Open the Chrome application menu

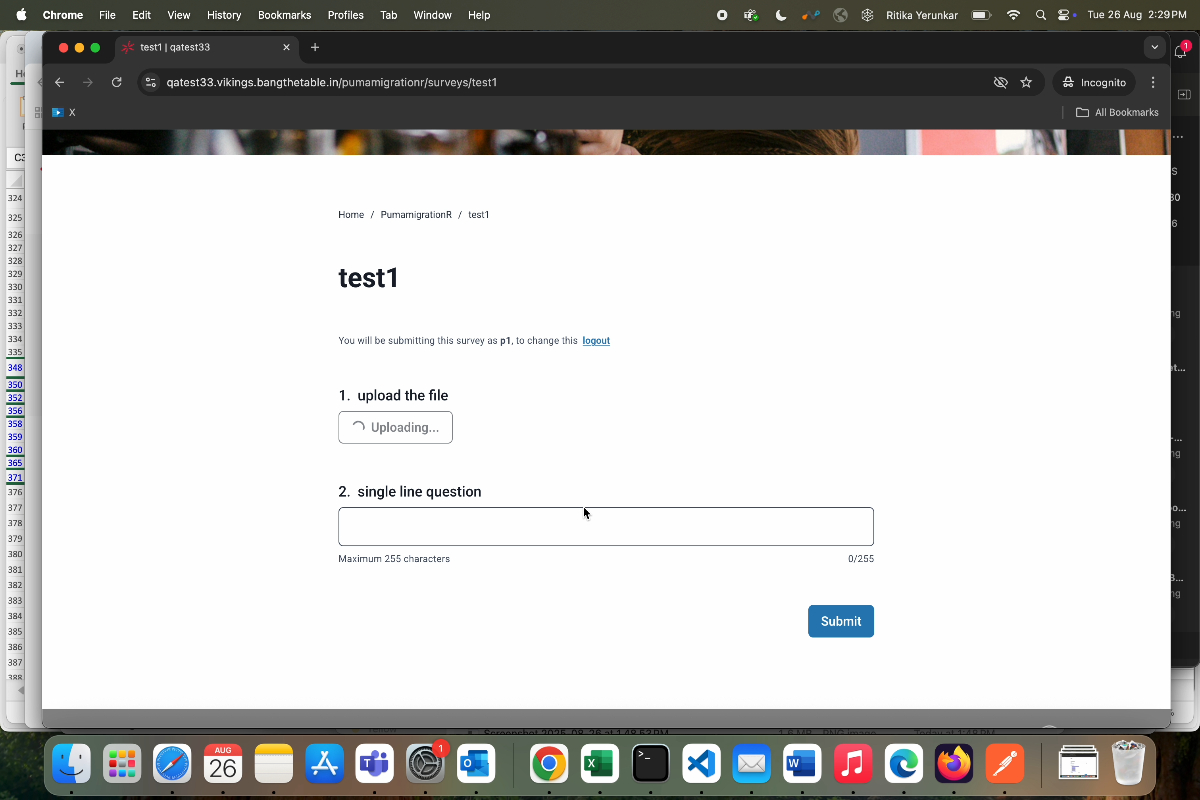[x=63, y=15]
